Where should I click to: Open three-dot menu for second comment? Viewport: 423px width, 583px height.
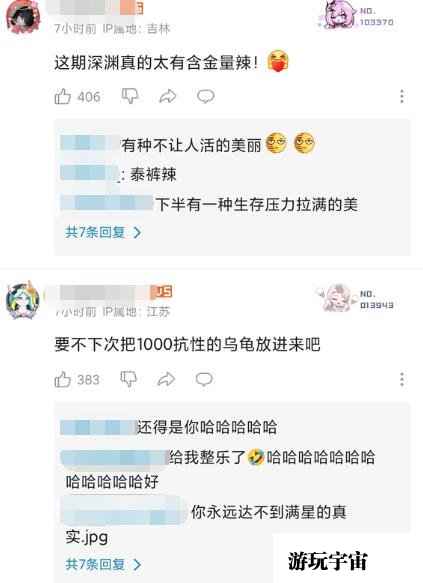coord(402,379)
